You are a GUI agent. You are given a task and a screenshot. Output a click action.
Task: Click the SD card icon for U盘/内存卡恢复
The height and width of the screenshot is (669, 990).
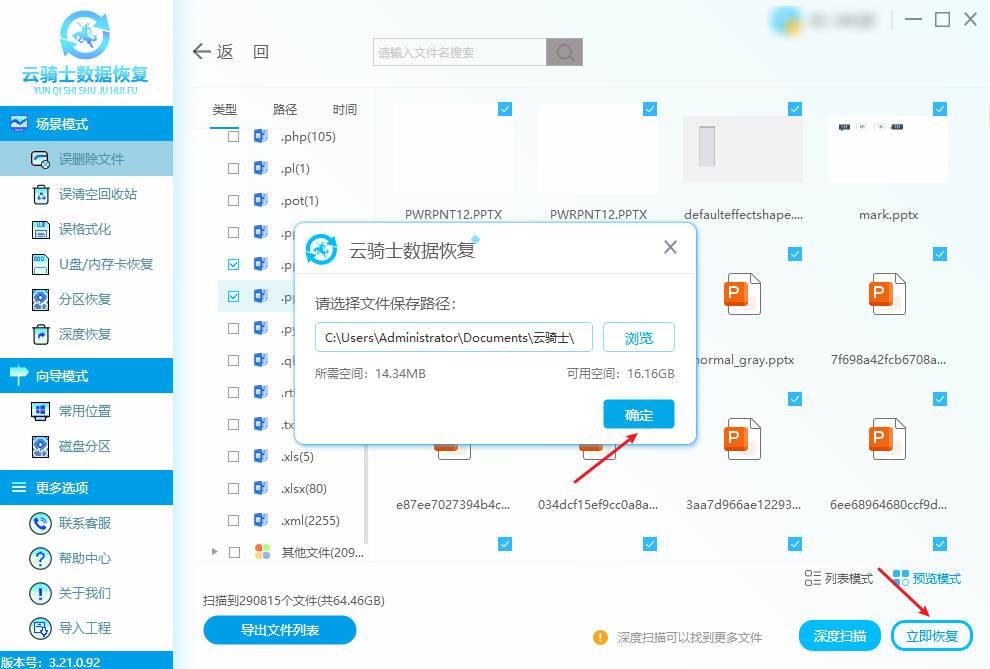(x=40, y=264)
